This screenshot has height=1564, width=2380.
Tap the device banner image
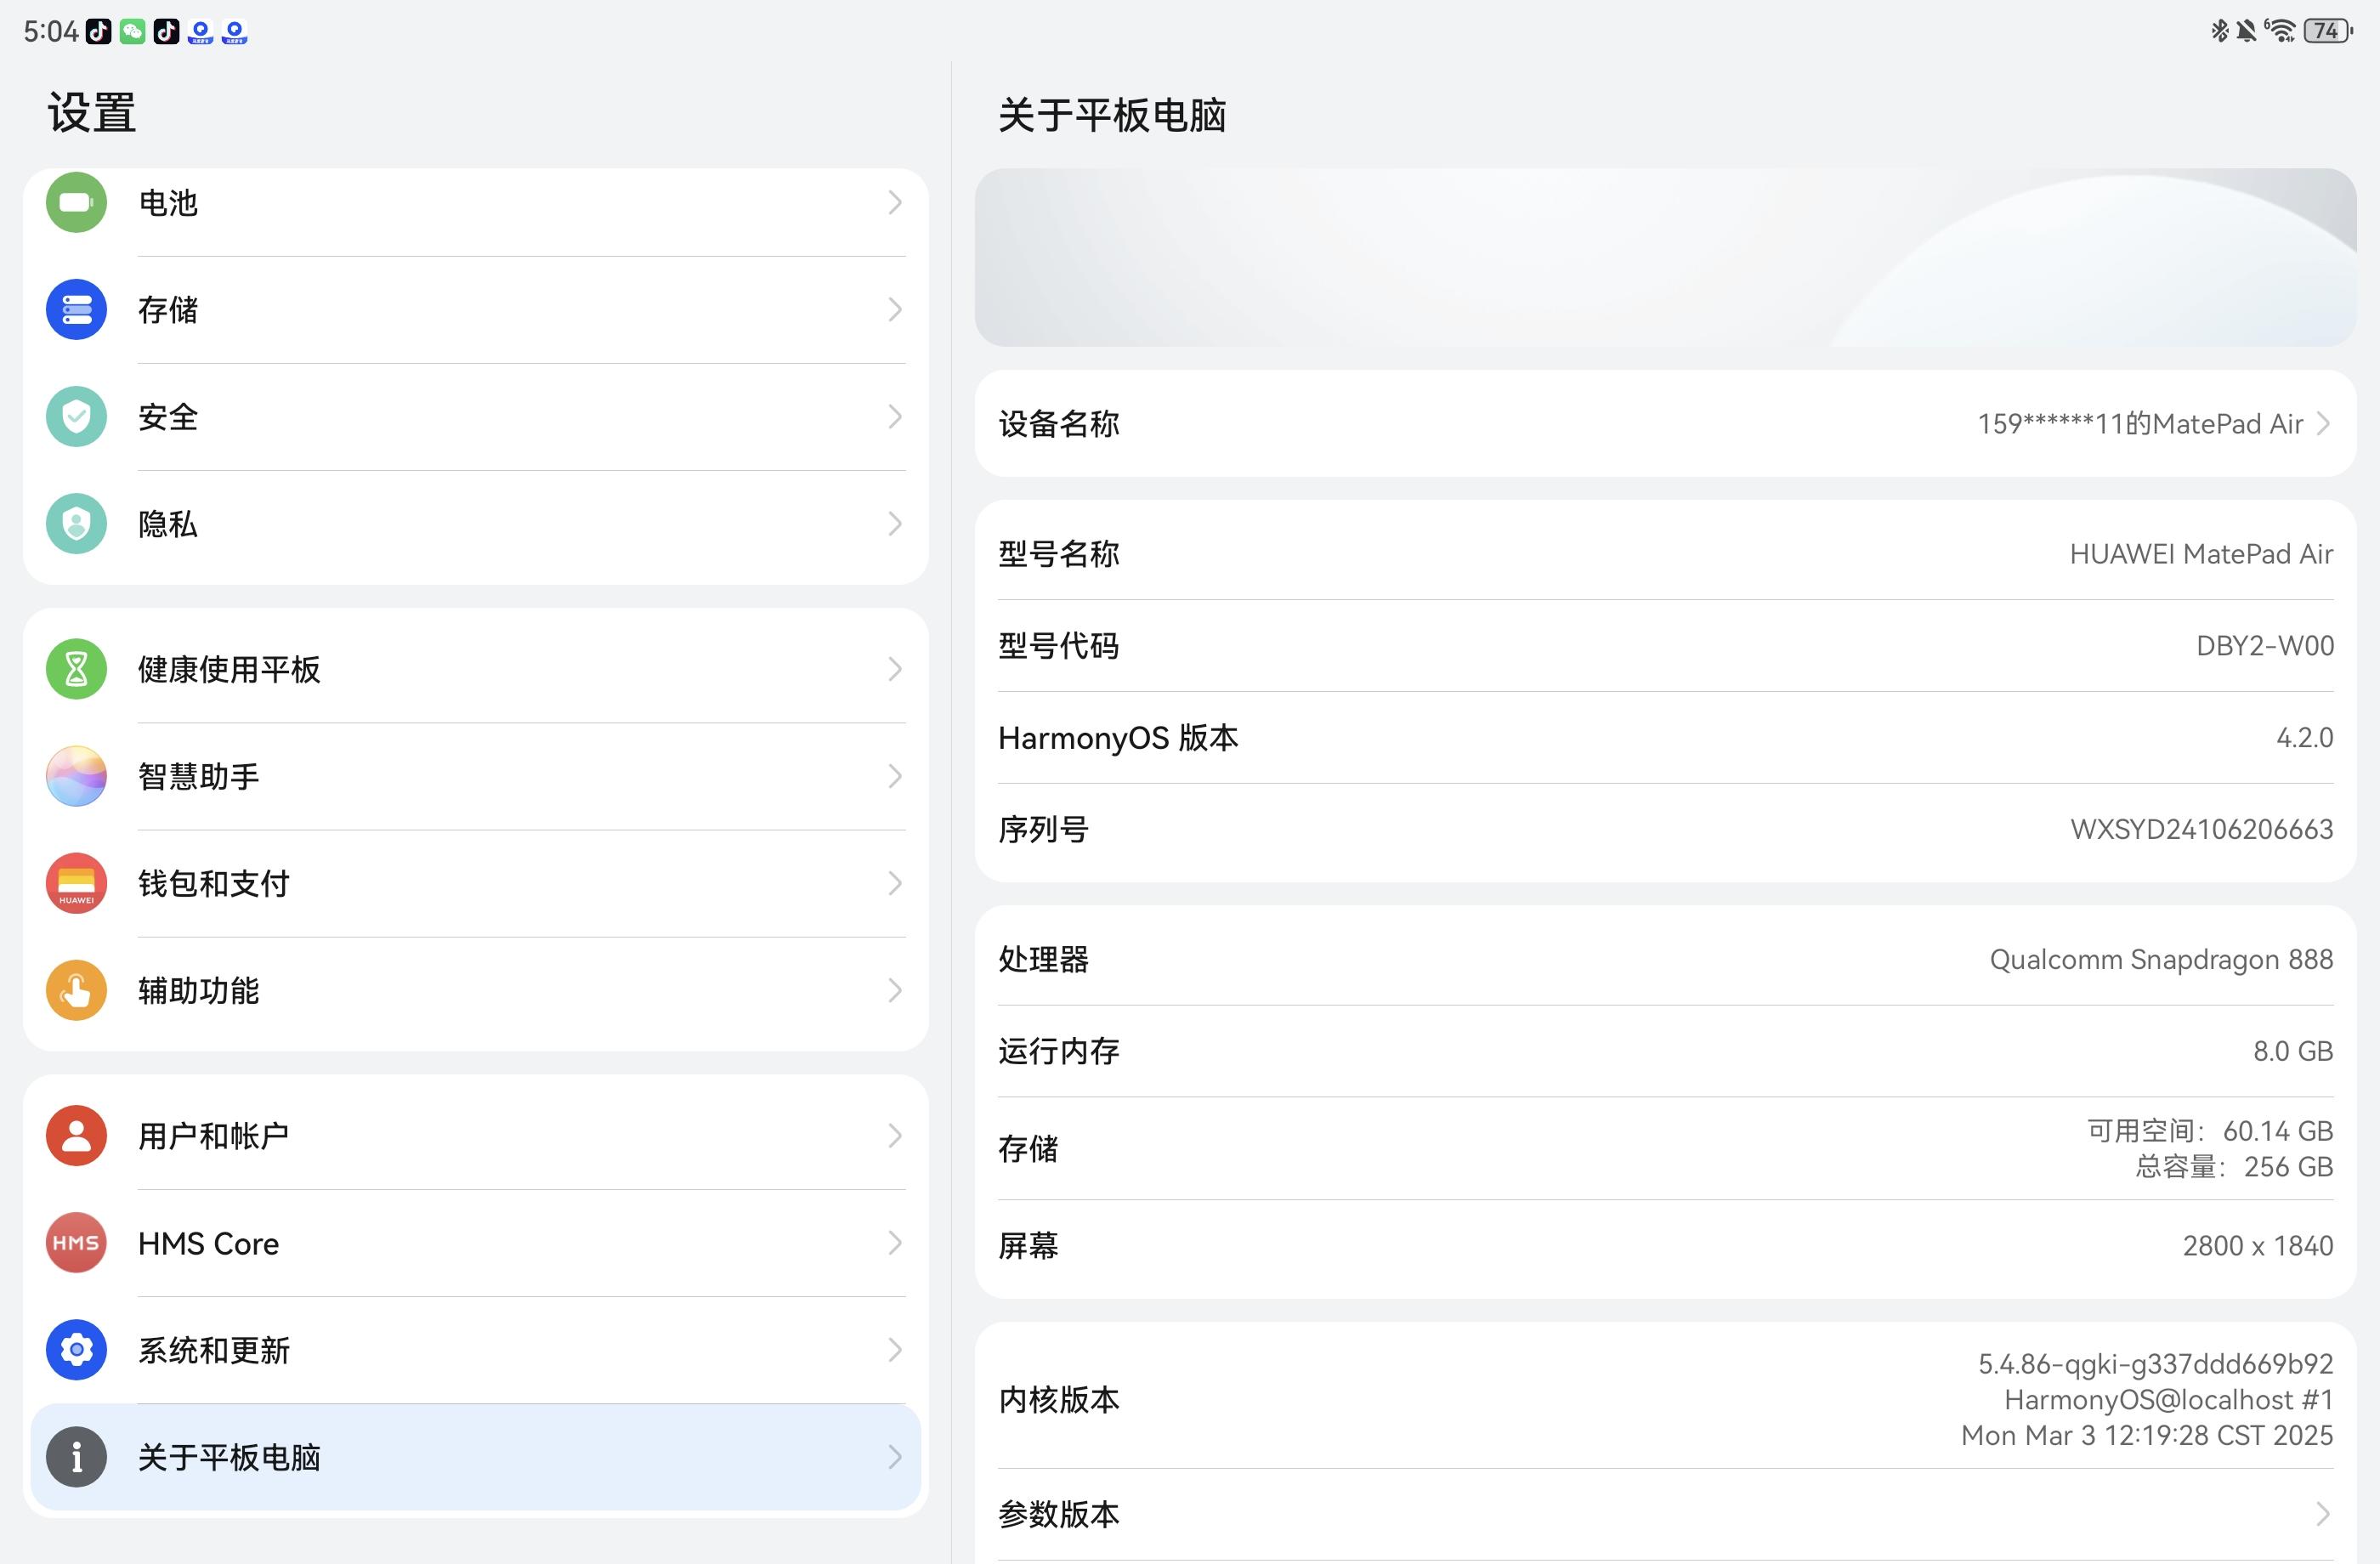[1665, 257]
